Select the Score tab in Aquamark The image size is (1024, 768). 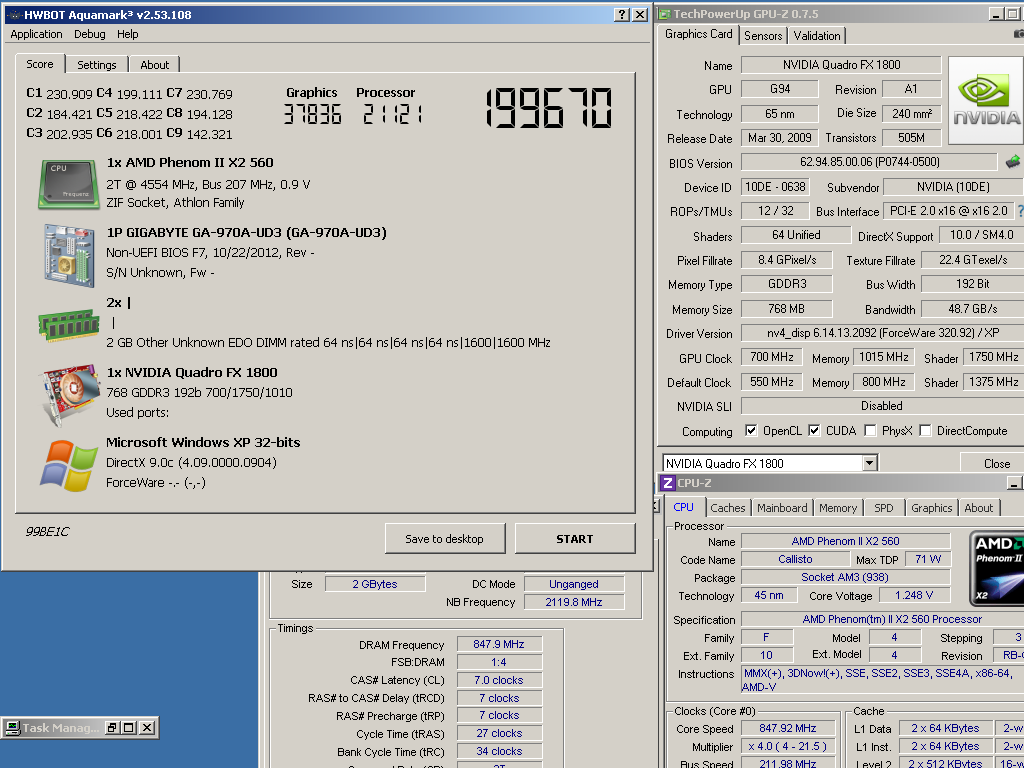tap(40, 63)
